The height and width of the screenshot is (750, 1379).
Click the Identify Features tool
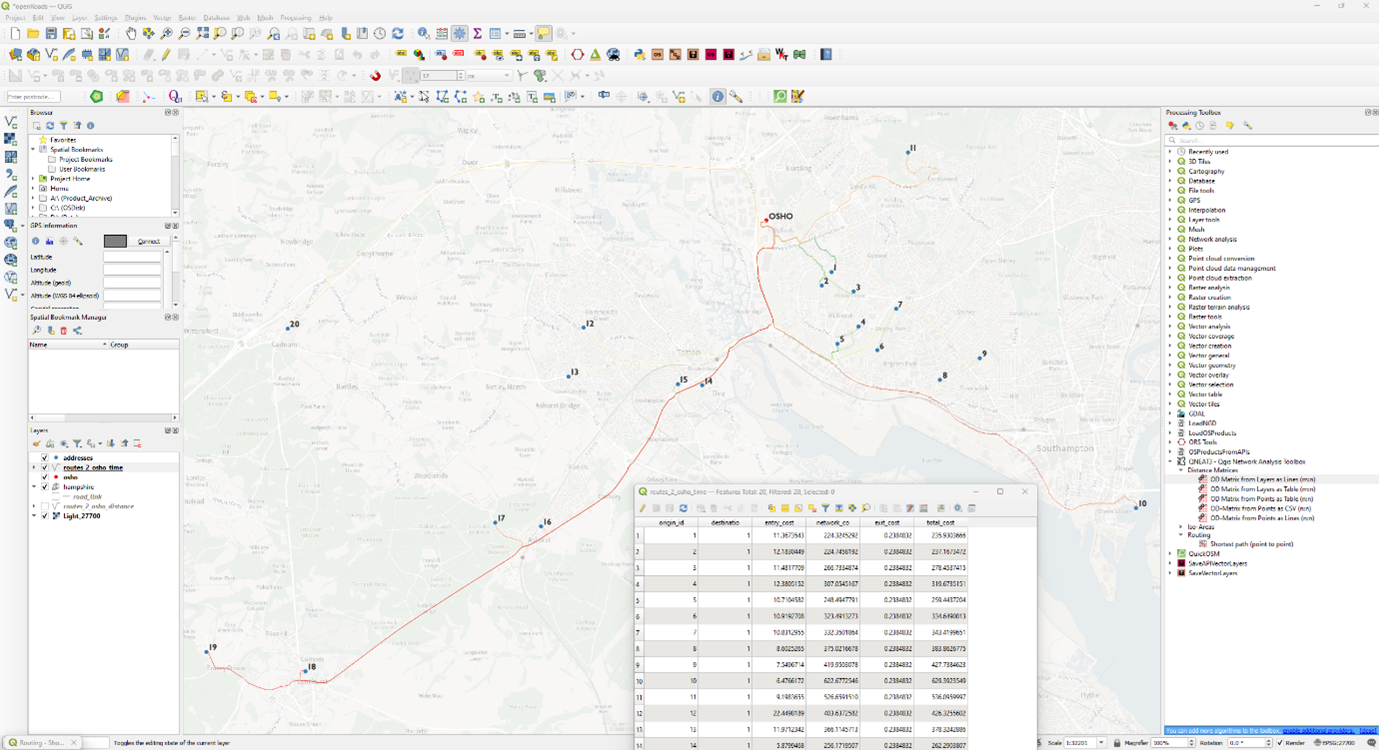[x=424, y=34]
